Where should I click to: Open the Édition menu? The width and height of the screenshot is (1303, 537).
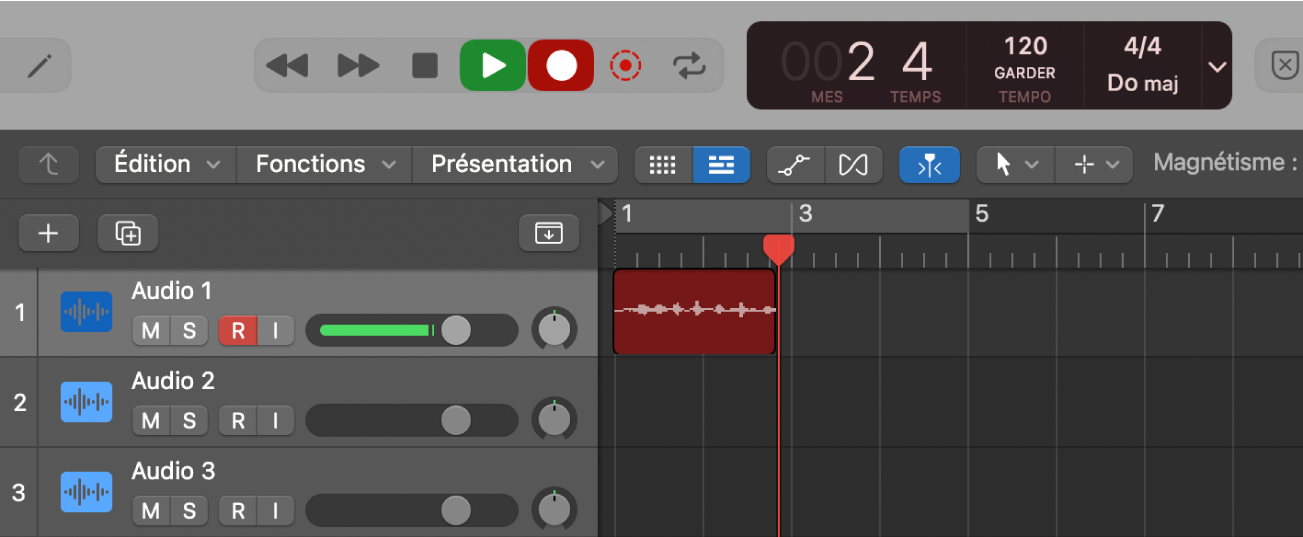pos(166,164)
